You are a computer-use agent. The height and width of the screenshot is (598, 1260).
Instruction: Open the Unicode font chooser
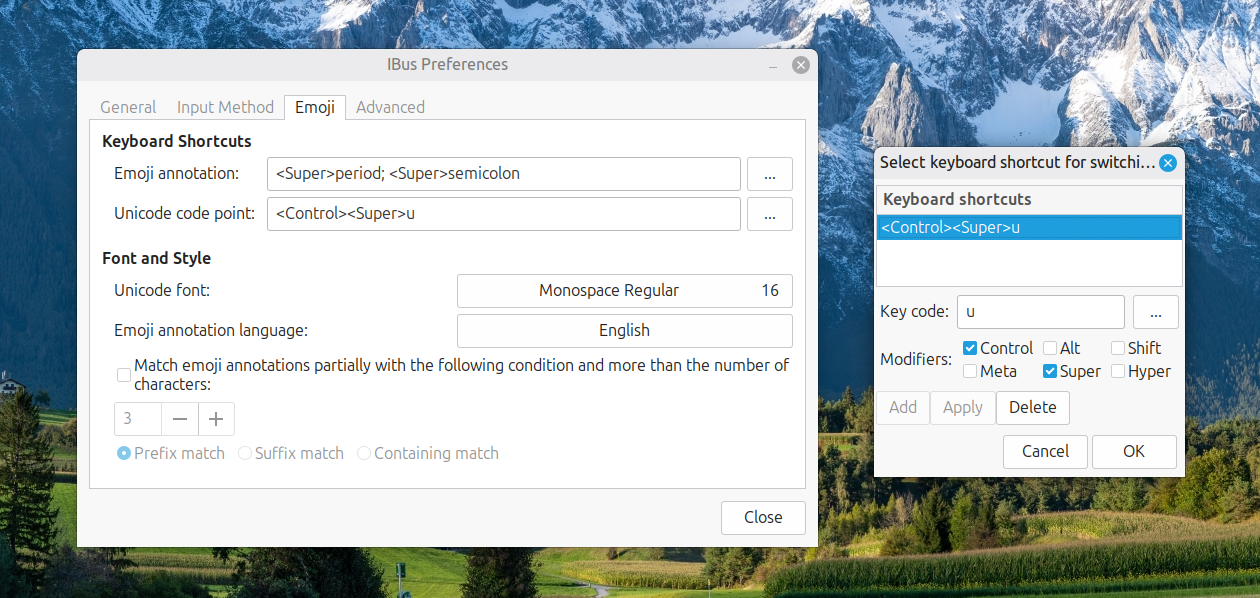pyautogui.click(x=624, y=291)
